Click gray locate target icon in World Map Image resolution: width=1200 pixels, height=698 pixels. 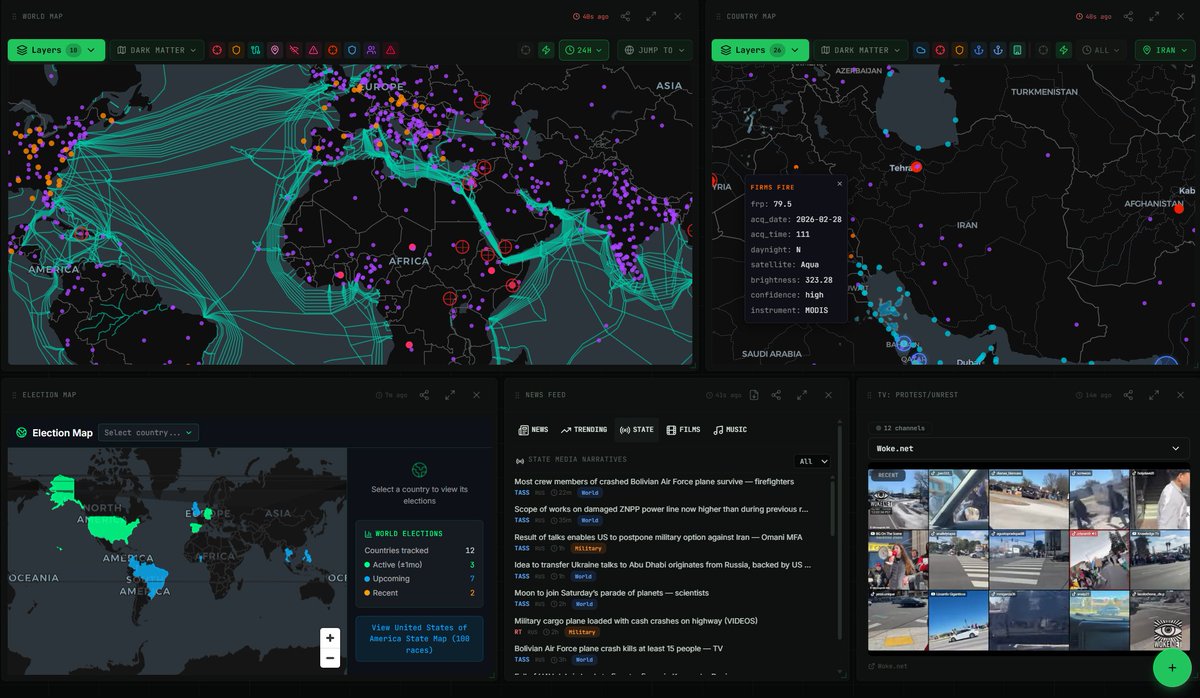(x=526, y=50)
